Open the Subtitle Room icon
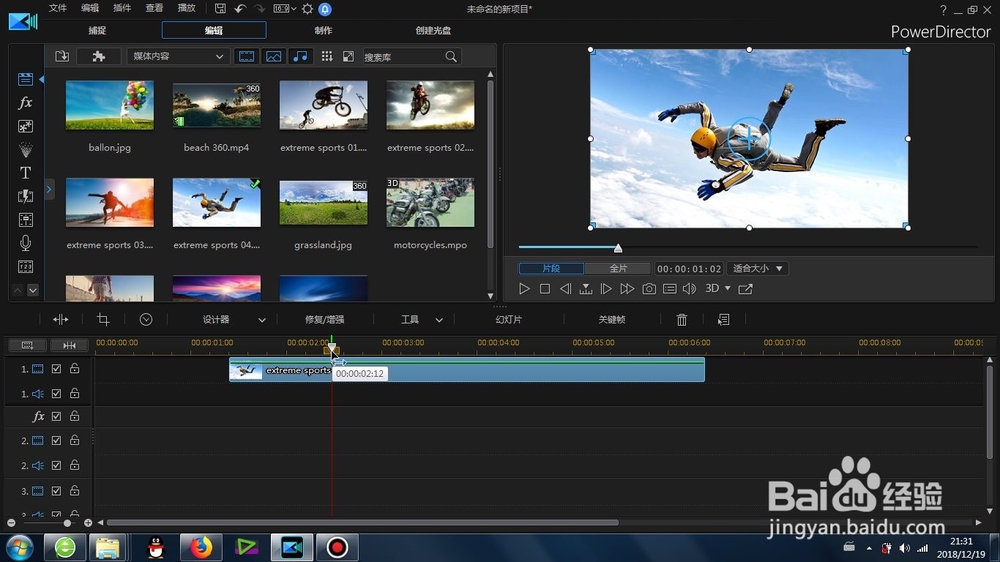Viewport: 1000px width, 562px height. pos(26,267)
